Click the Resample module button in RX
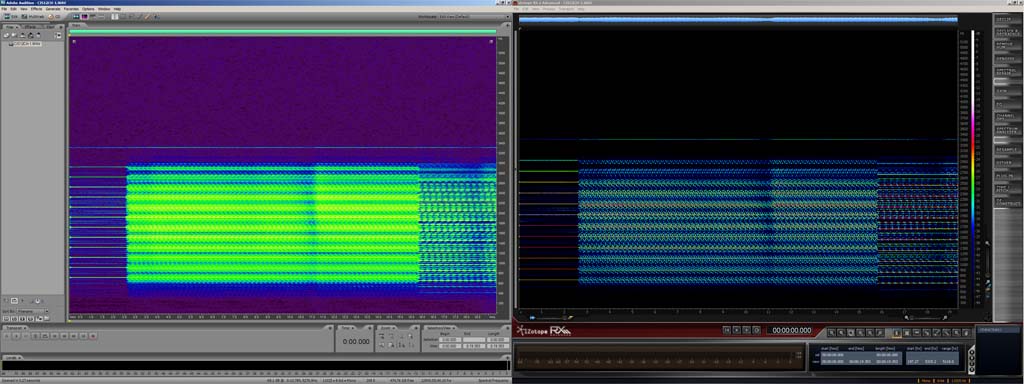 pos(1008,150)
